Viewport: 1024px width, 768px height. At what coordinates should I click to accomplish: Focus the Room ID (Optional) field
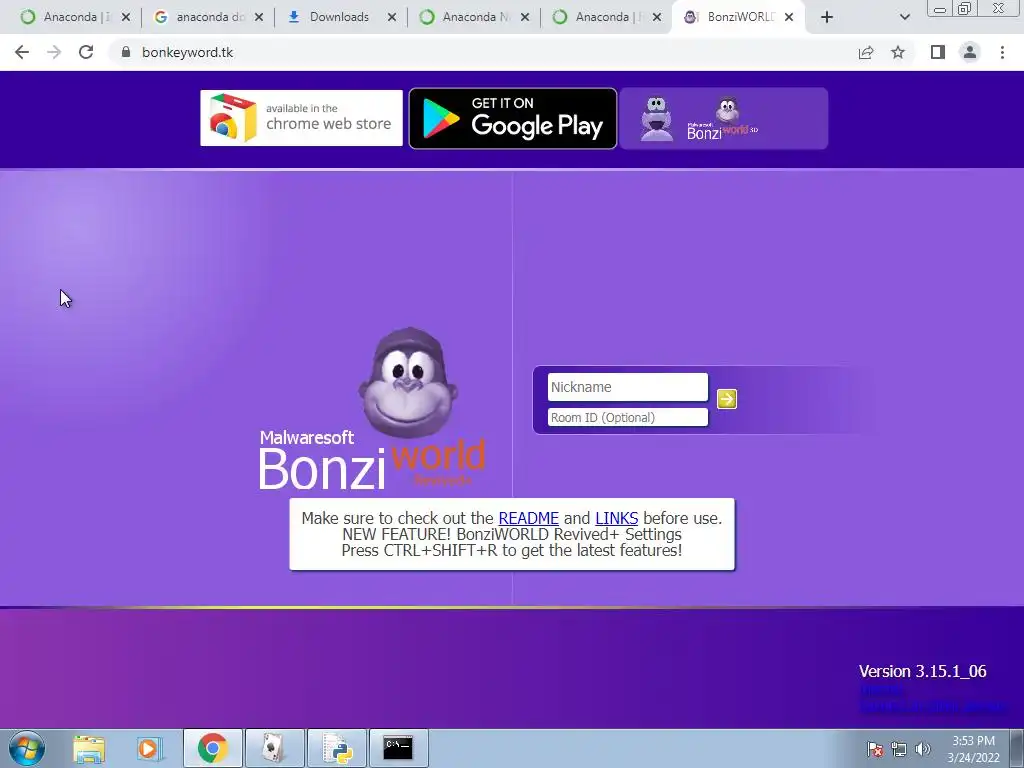[628, 417]
